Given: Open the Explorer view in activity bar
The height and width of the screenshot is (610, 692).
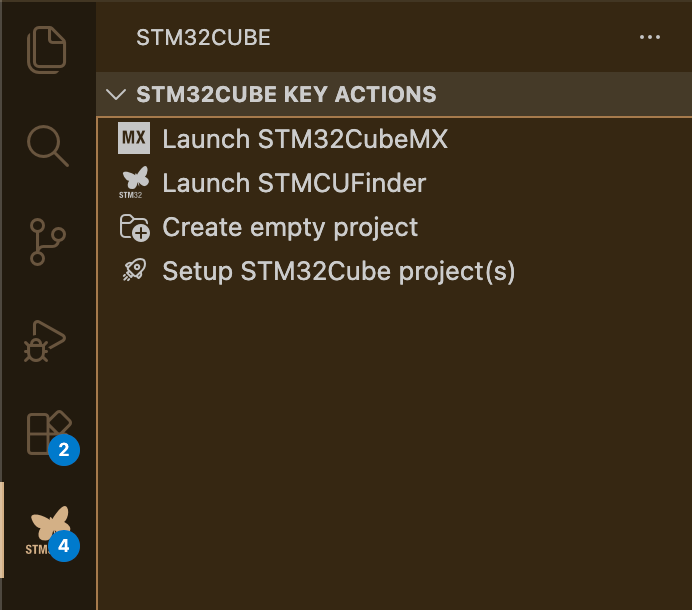Looking at the screenshot, I should pyautogui.click(x=48, y=50).
